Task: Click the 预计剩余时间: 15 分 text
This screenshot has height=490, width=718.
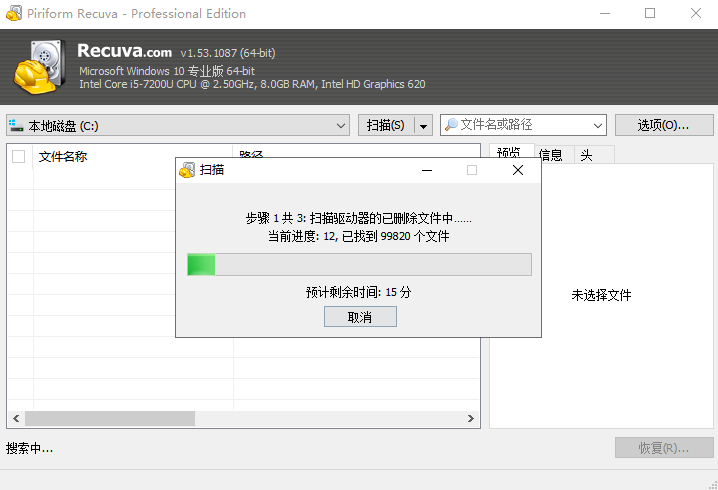Action: 359,292
